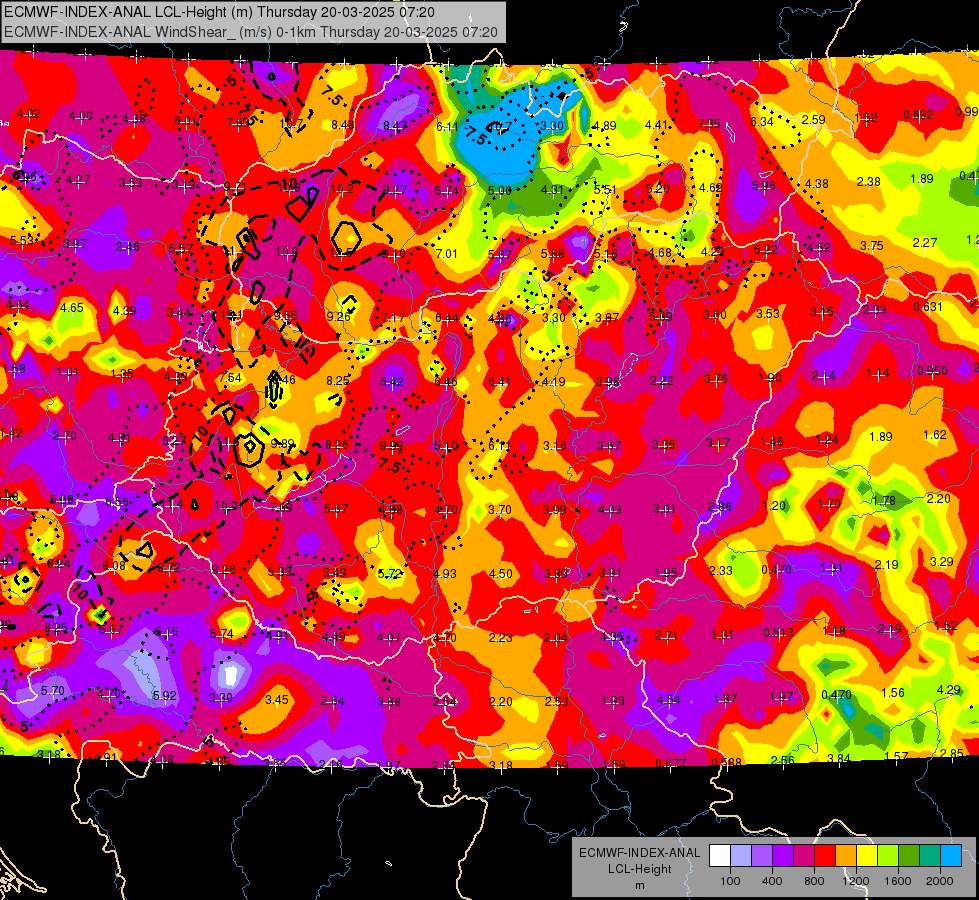Click the grid point labeled 9.71
This screenshot has width=979, height=900.
pos(235,186)
